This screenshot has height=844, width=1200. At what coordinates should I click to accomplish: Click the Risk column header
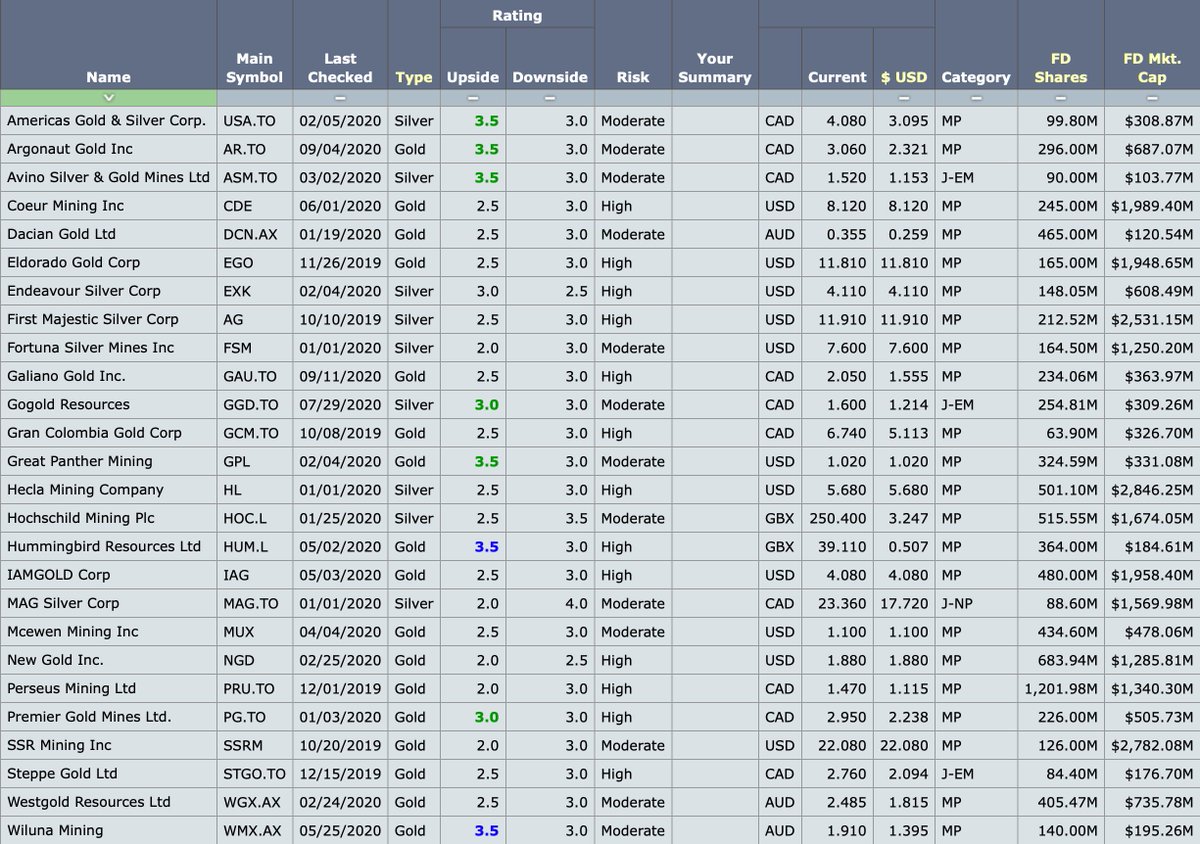[x=633, y=77]
